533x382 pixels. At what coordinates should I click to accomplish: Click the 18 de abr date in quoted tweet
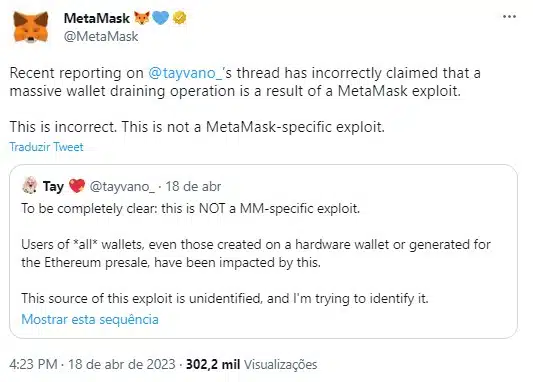pos(193,186)
